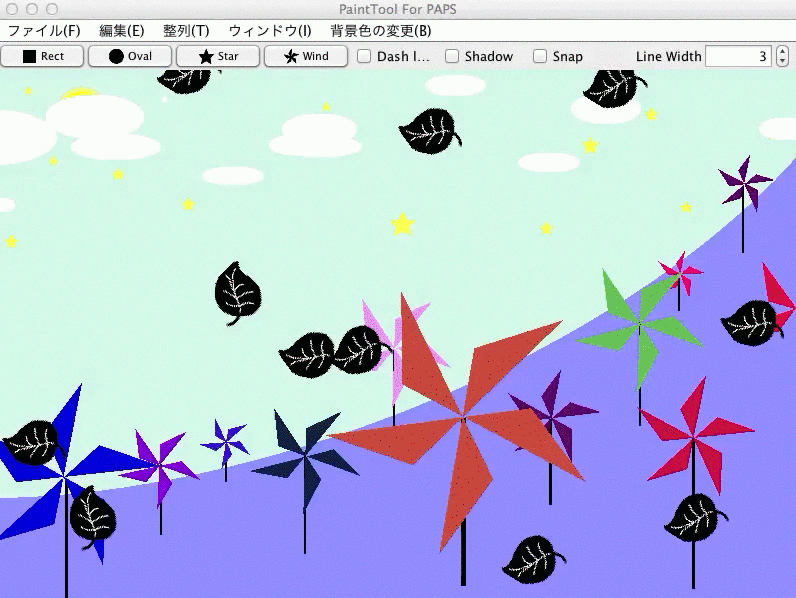
Task: Open the ファイル(F) menu
Action: point(44,30)
